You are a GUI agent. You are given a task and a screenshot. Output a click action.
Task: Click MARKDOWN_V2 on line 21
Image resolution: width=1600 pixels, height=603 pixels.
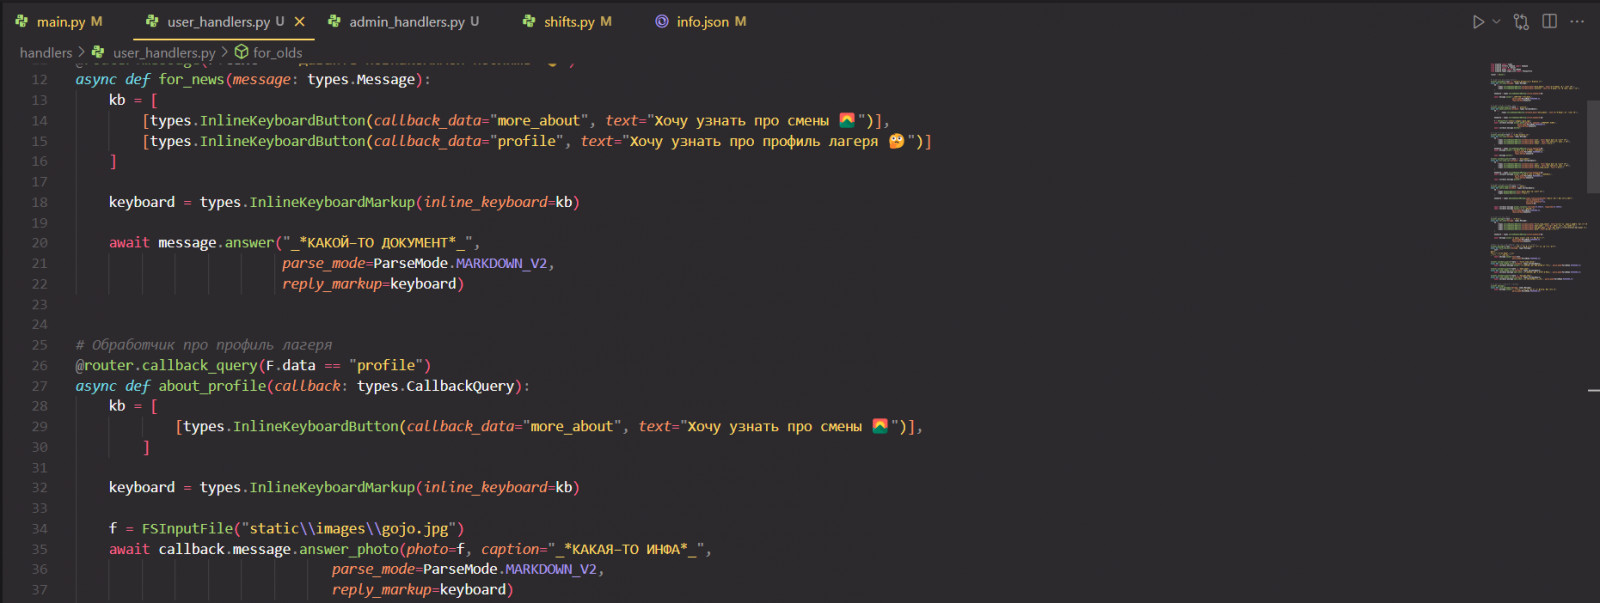[x=501, y=263]
